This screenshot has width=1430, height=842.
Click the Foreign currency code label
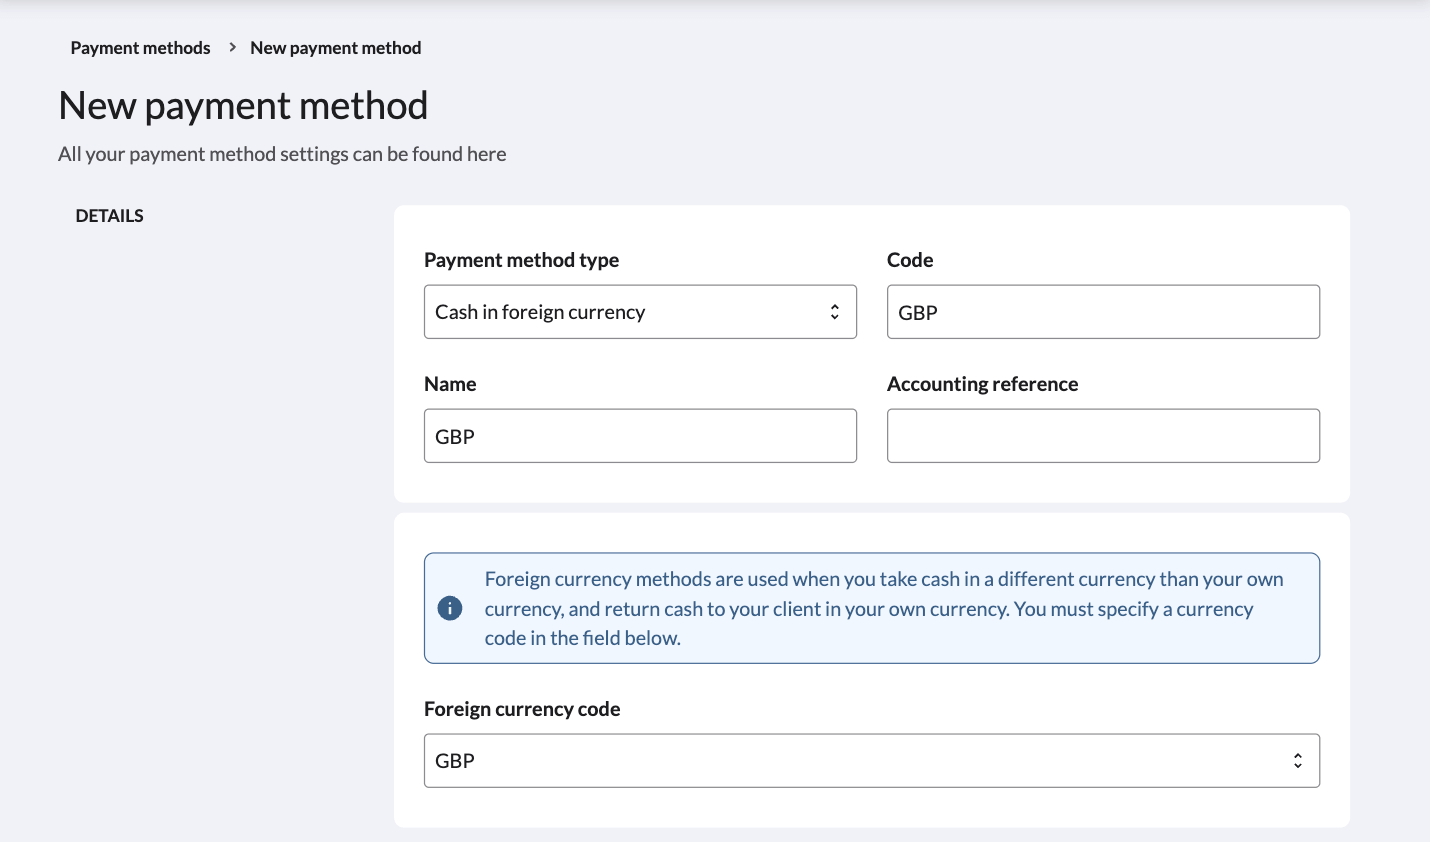[x=522, y=708]
